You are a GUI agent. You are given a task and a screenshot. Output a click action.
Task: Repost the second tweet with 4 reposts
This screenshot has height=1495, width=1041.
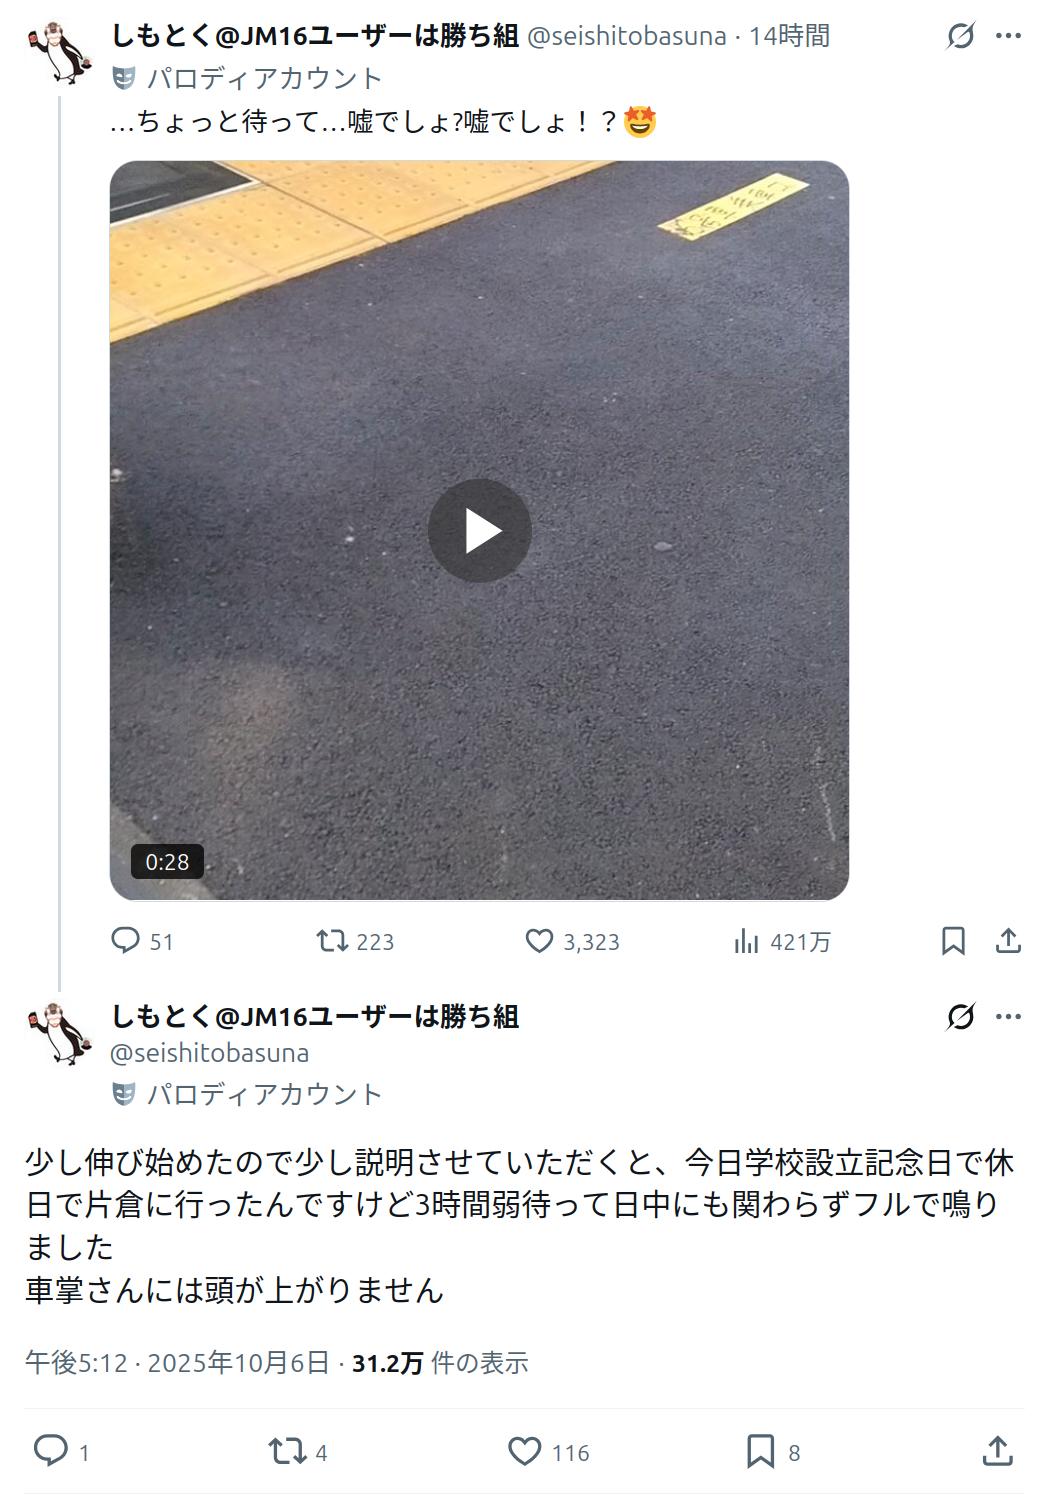click(298, 1451)
